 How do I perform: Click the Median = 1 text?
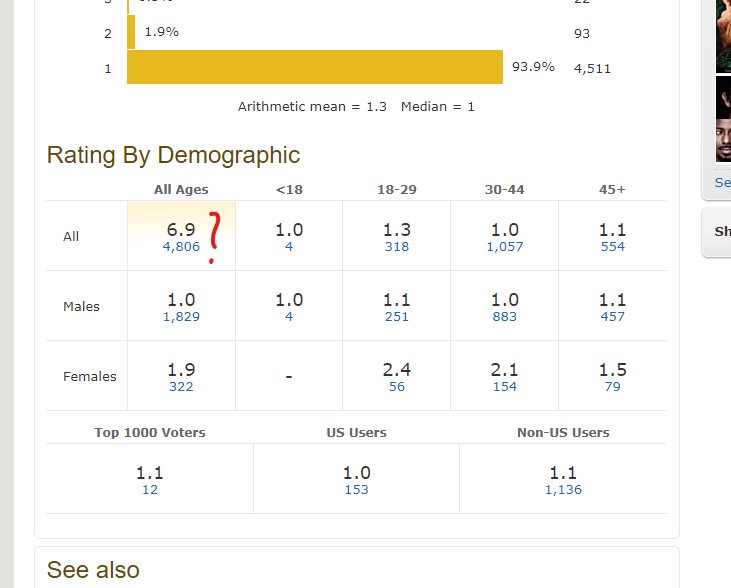(438, 107)
